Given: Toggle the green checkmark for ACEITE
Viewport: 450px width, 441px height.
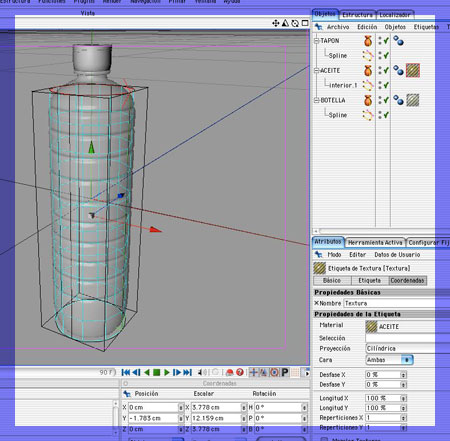Looking at the screenshot, I should point(386,70).
